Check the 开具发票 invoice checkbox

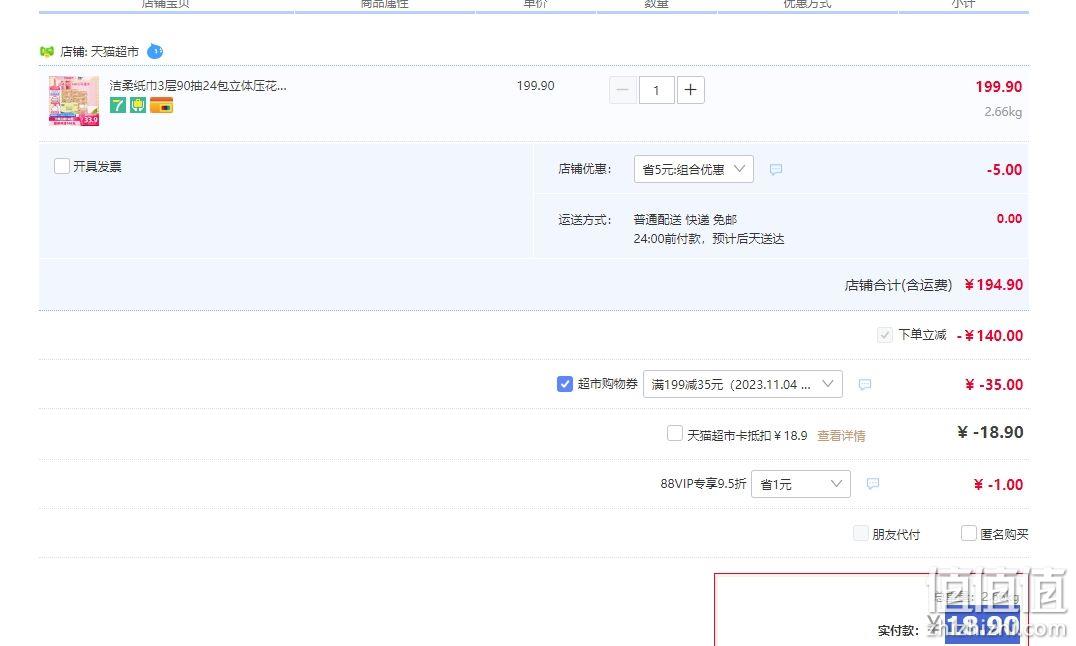62,166
